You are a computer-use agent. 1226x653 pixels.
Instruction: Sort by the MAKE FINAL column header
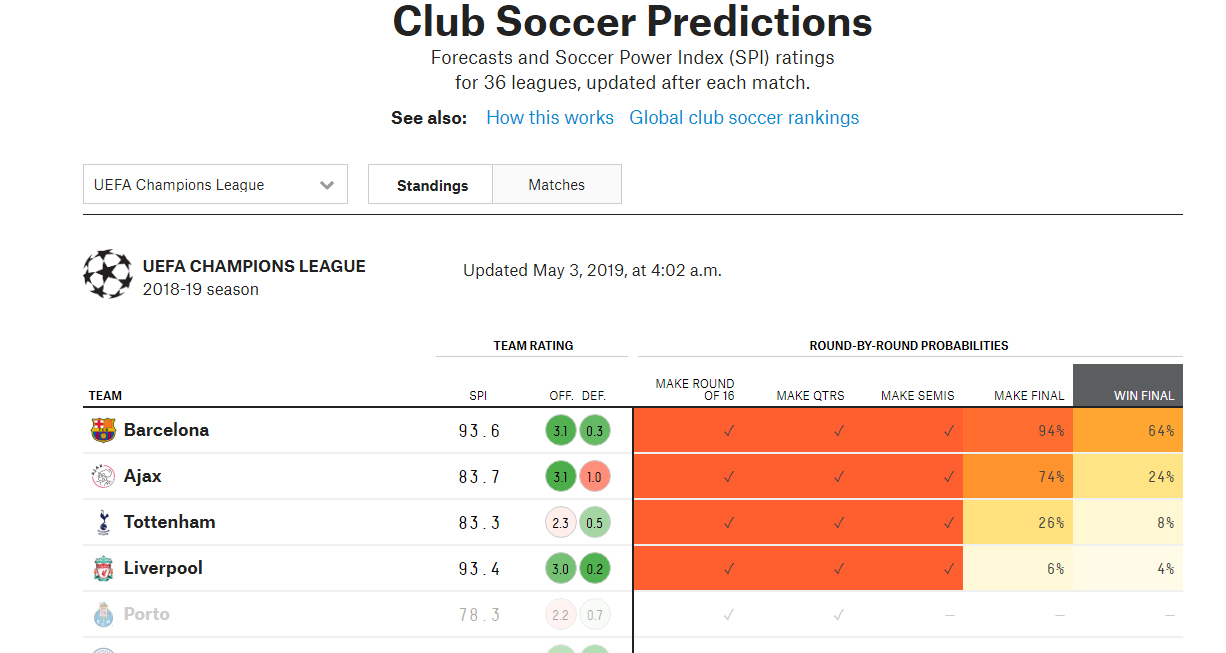pyautogui.click(x=1029, y=396)
